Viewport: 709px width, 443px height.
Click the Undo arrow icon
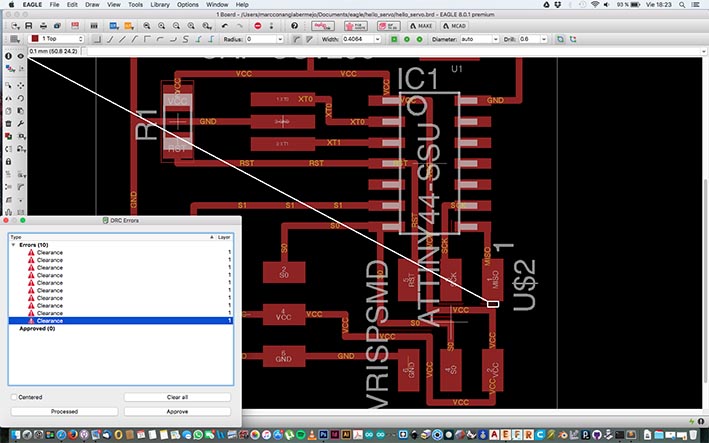tap(224, 26)
